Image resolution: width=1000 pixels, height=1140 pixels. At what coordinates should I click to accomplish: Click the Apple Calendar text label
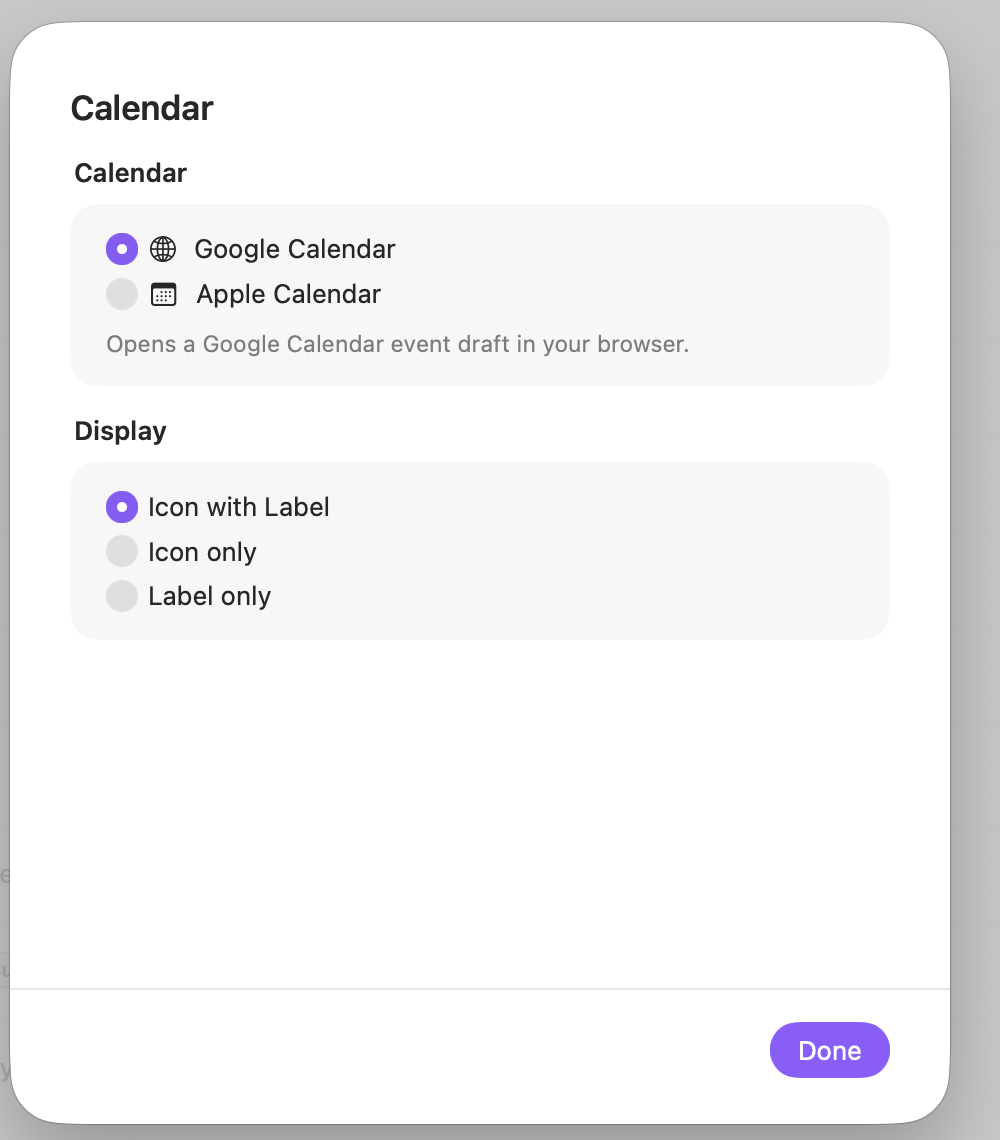[289, 294]
